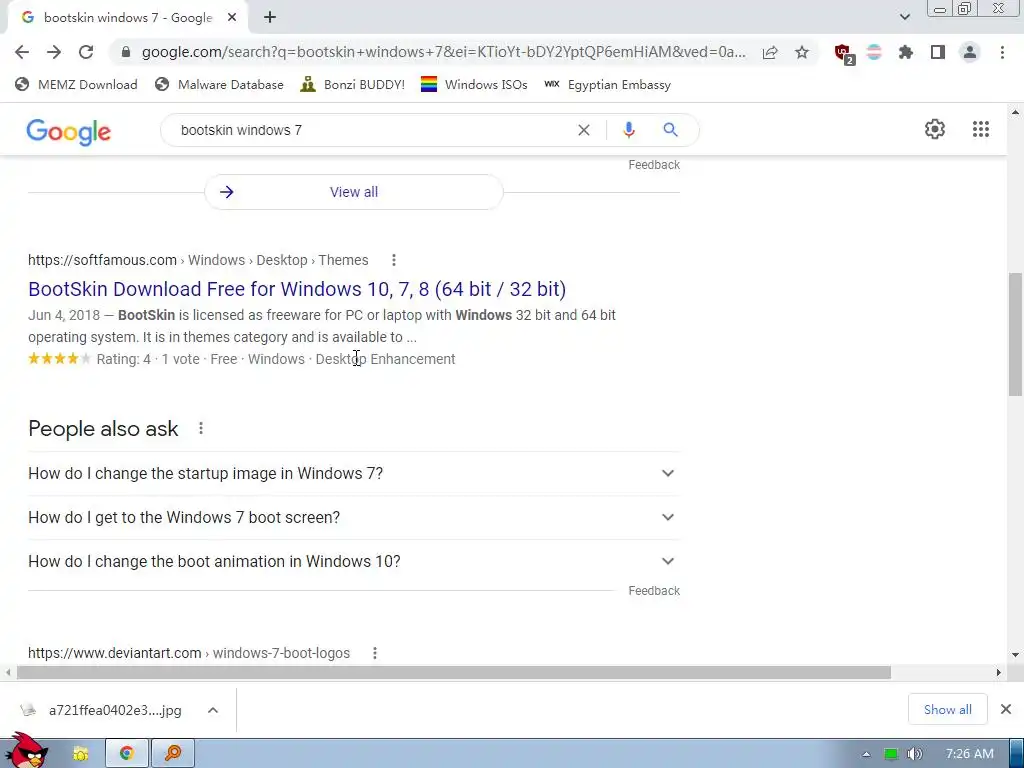Click Show all downloads
The height and width of the screenshot is (768, 1024).
pos(947,710)
